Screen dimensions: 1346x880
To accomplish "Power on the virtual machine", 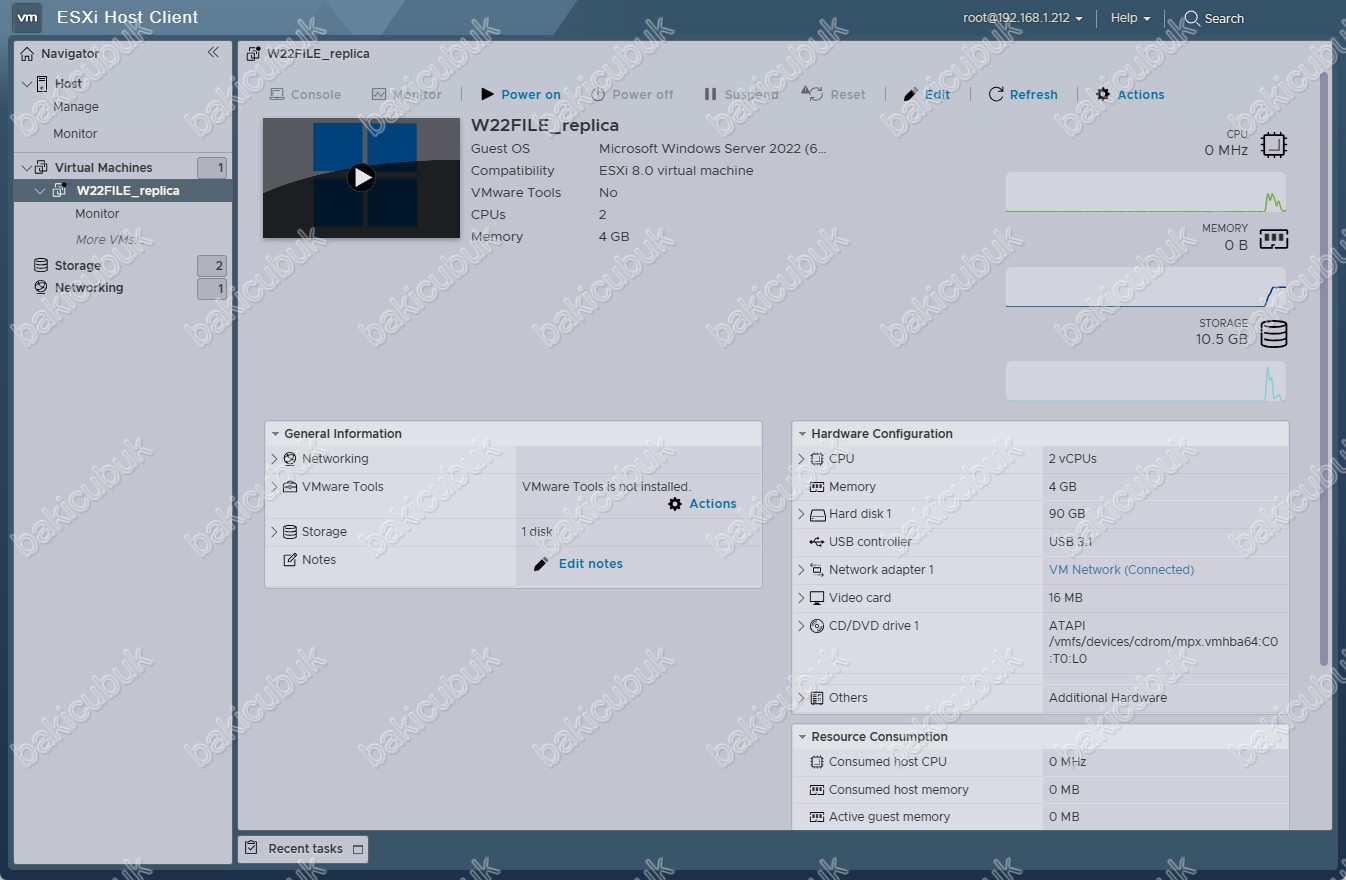I will 520,95.
